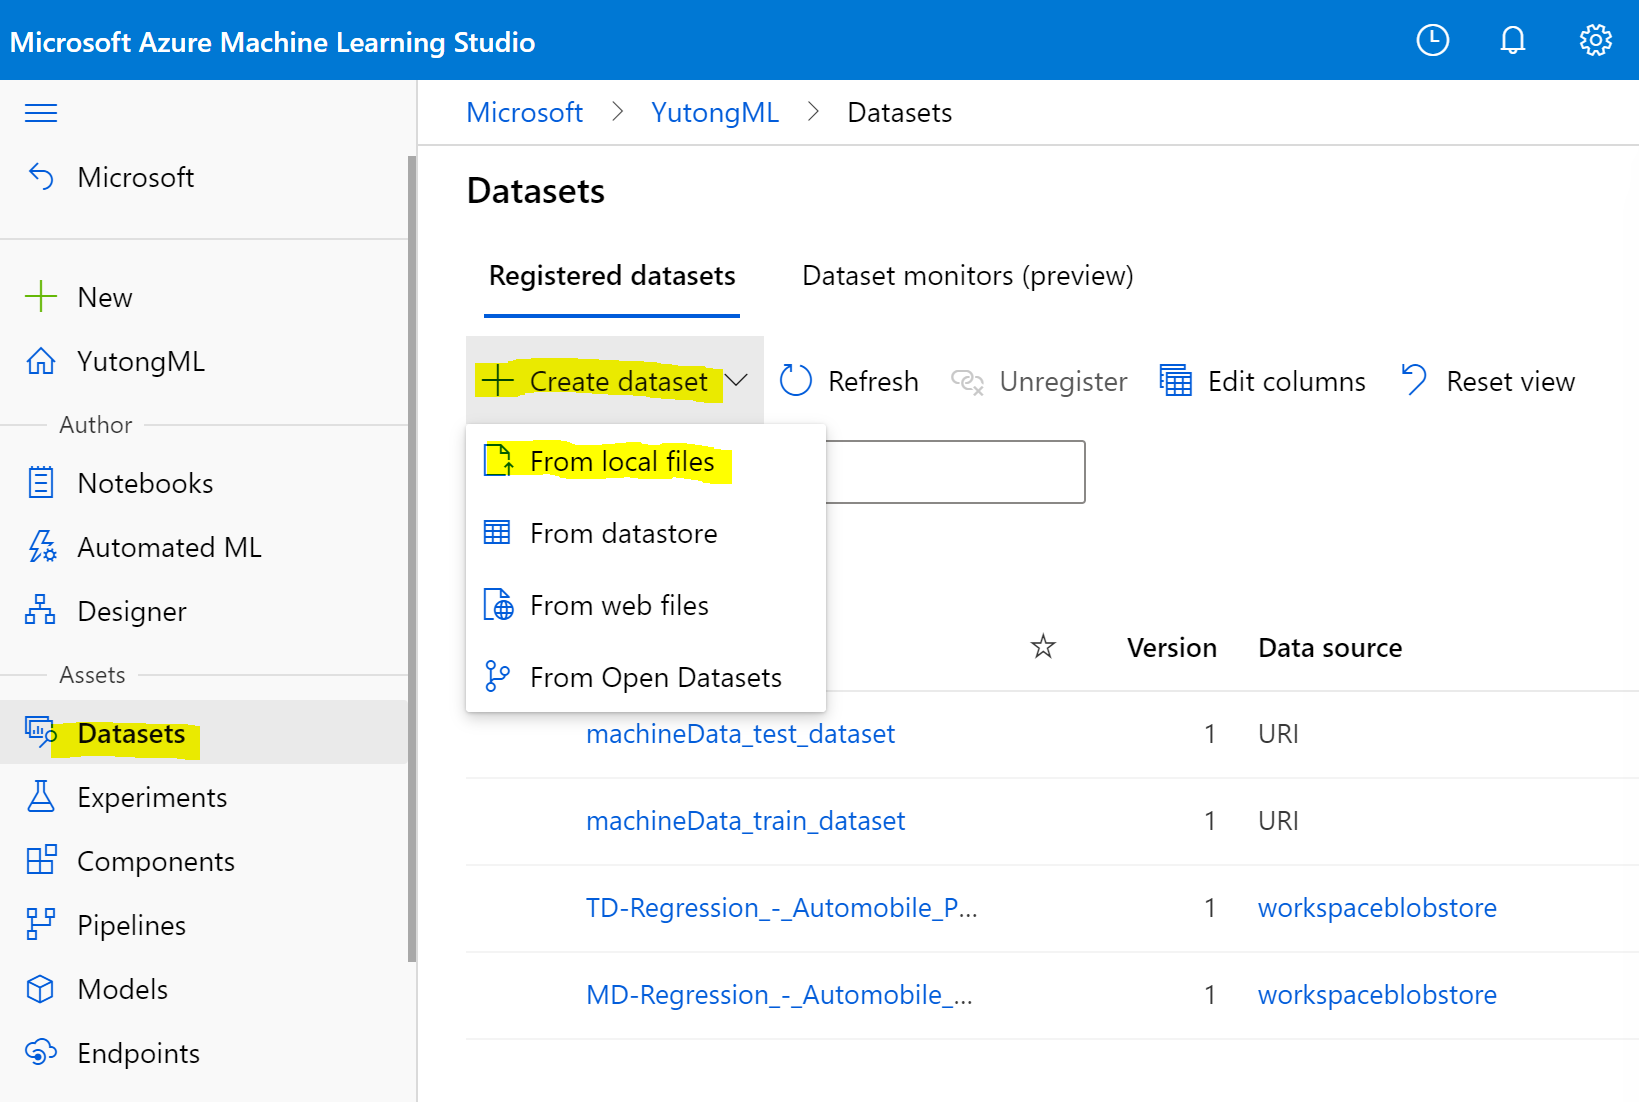Click the Notebooks icon in sidebar
Screen dimensions: 1639x1102
pos(41,483)
